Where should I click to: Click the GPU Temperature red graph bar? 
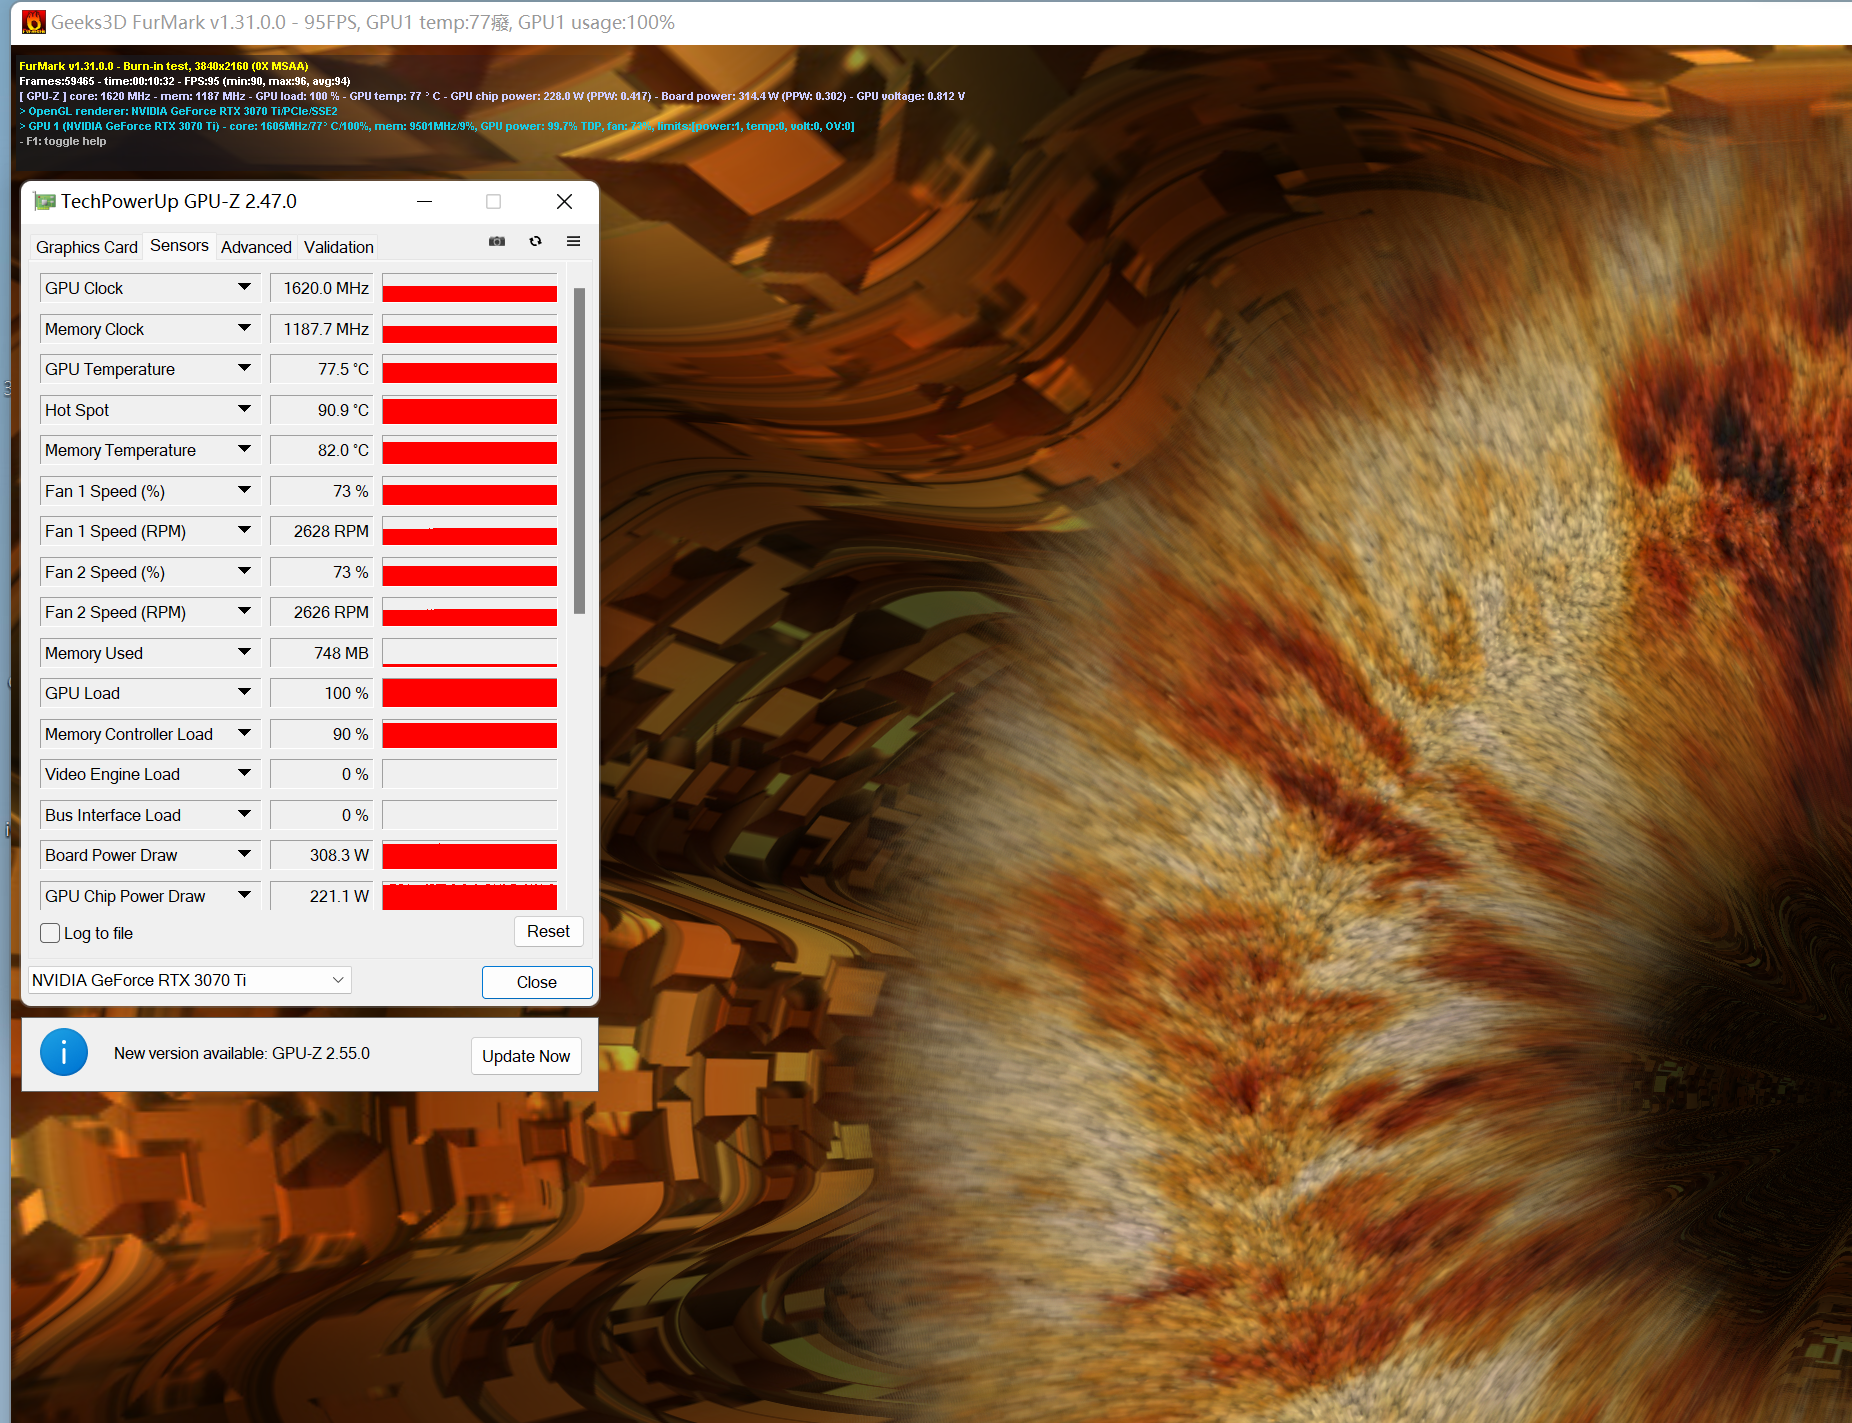[x=469, y=372]
